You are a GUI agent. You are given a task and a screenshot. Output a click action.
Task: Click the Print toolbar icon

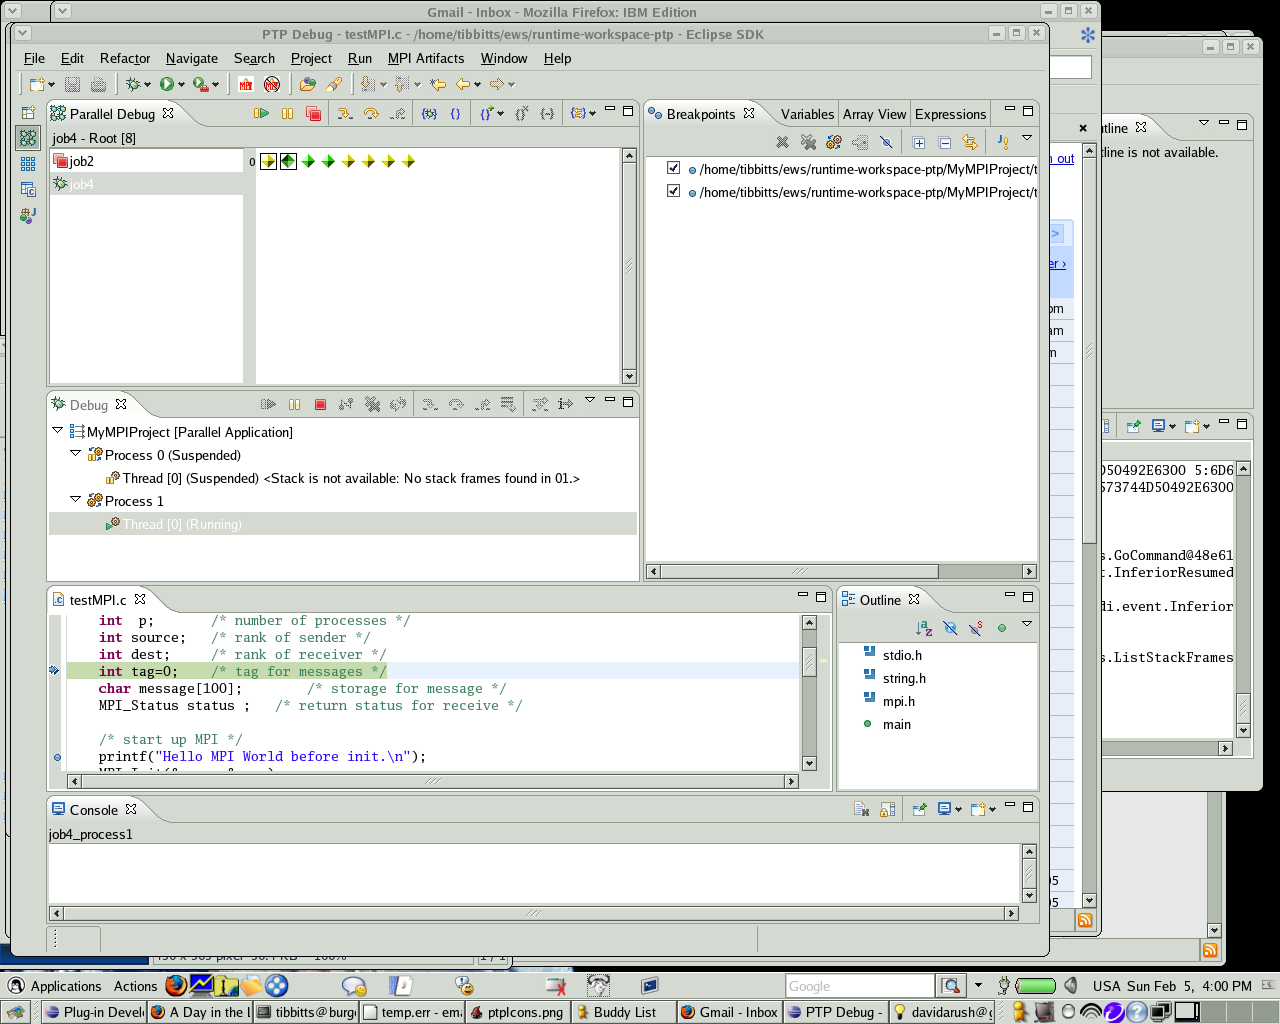tap(98, 85)
